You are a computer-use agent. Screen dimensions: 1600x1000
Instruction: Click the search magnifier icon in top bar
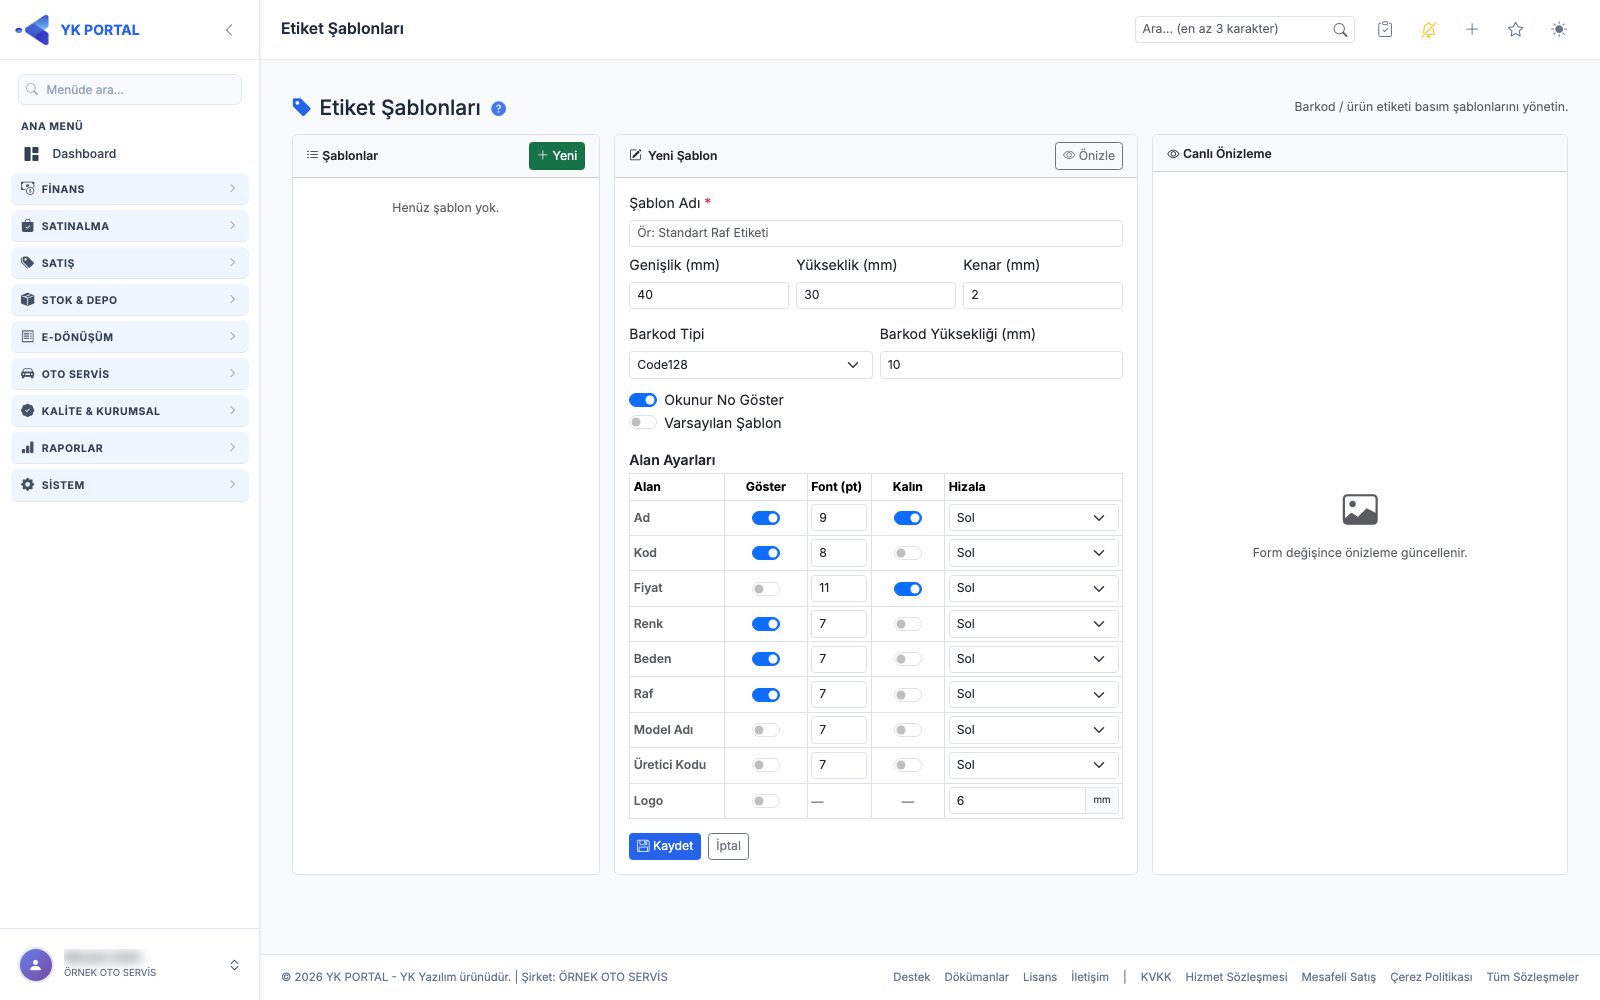1340,30
